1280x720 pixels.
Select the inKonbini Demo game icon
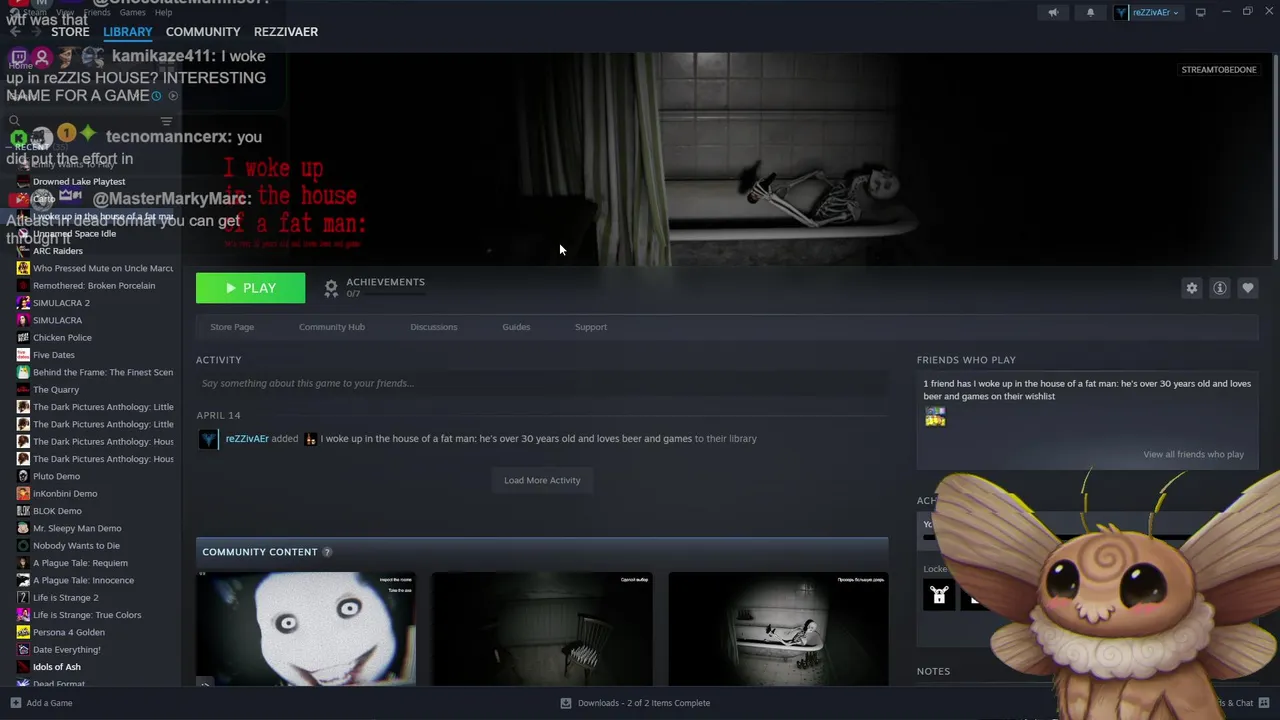[x=23, y=494]
